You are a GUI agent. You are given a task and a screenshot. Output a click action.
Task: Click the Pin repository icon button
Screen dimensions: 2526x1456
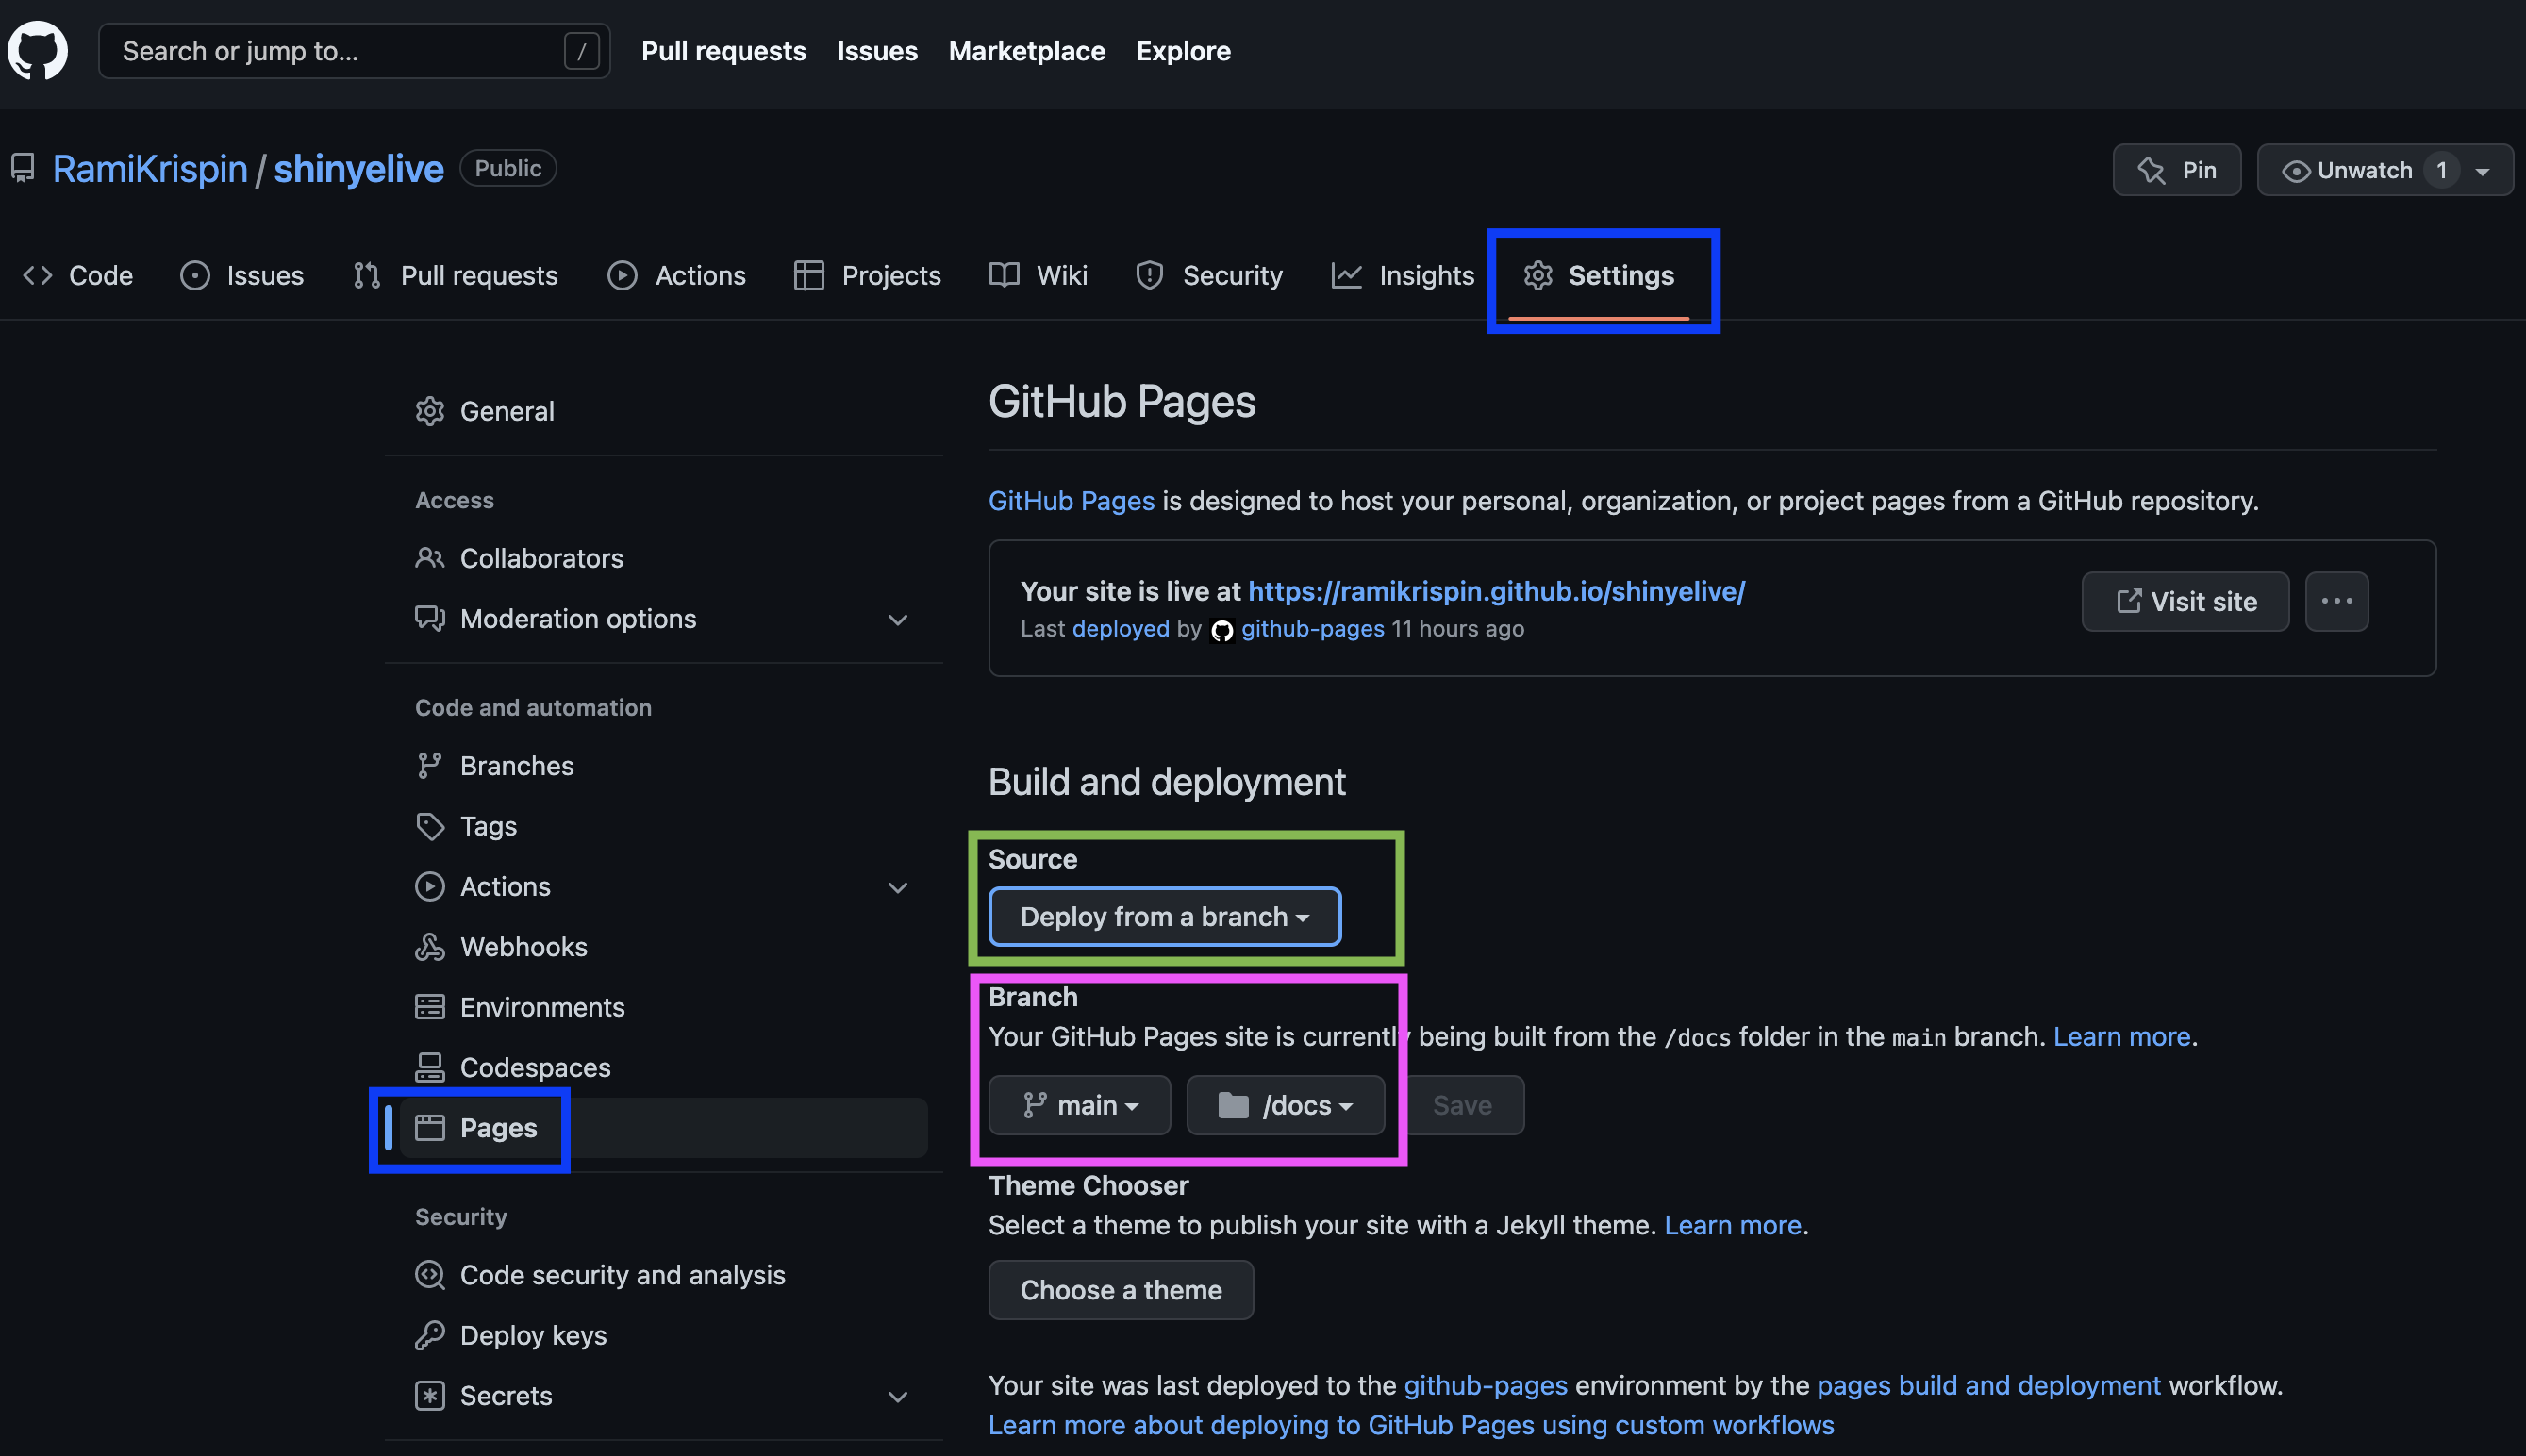click(x=2176, y=170)
